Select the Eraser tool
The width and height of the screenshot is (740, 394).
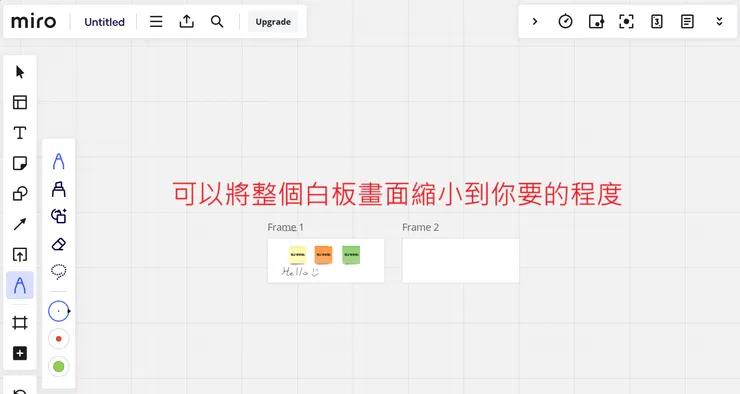click(x=59, y=244)
